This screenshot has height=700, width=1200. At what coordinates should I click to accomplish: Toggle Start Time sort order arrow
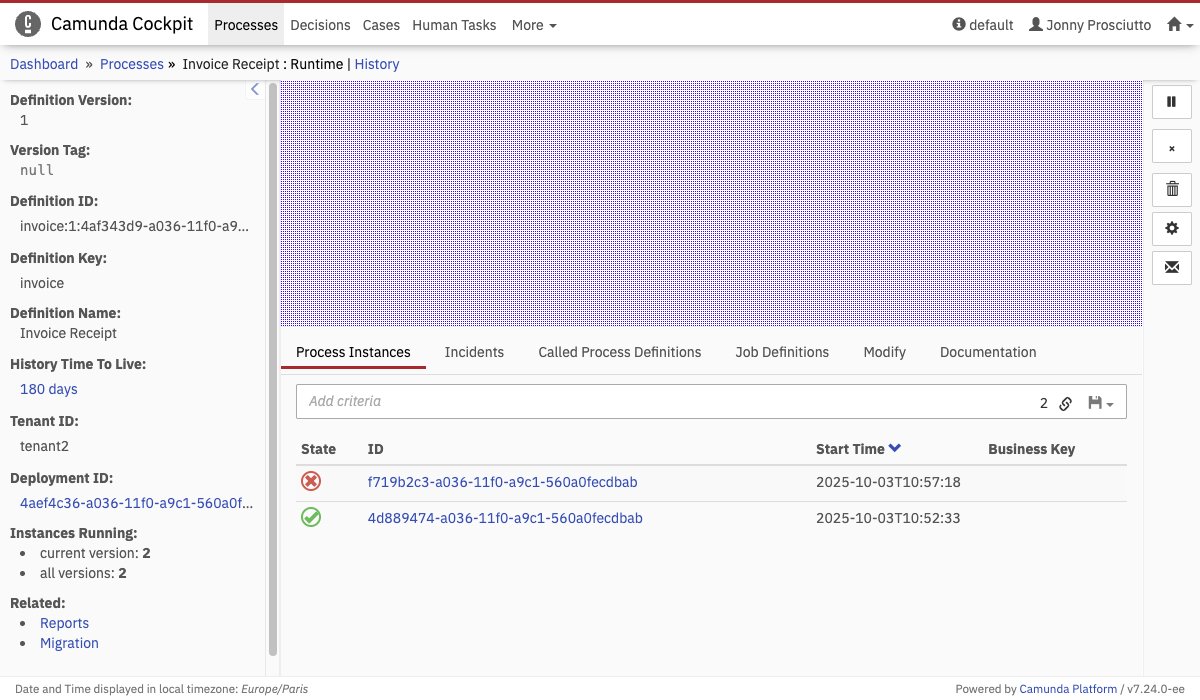895,449
